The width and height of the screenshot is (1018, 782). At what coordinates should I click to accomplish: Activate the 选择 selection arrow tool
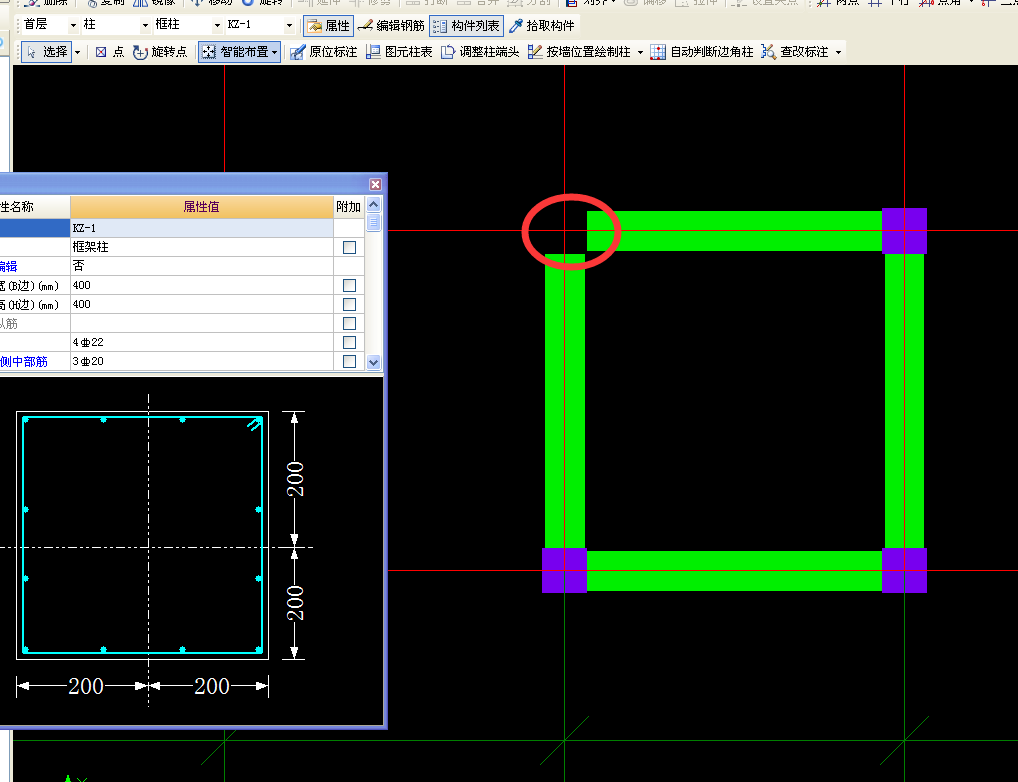coord(46,52)
